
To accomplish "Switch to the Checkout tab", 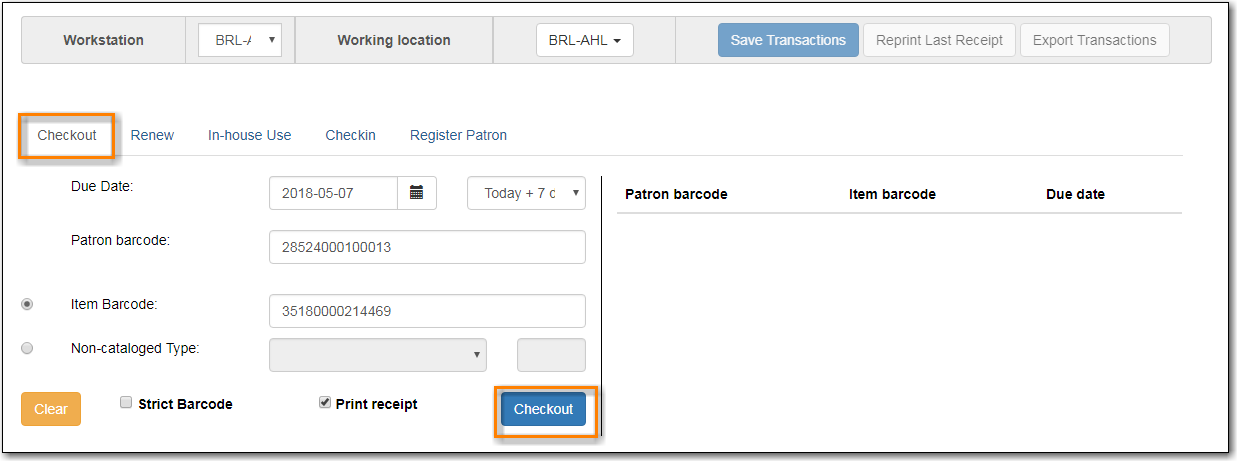I will 67,135.
